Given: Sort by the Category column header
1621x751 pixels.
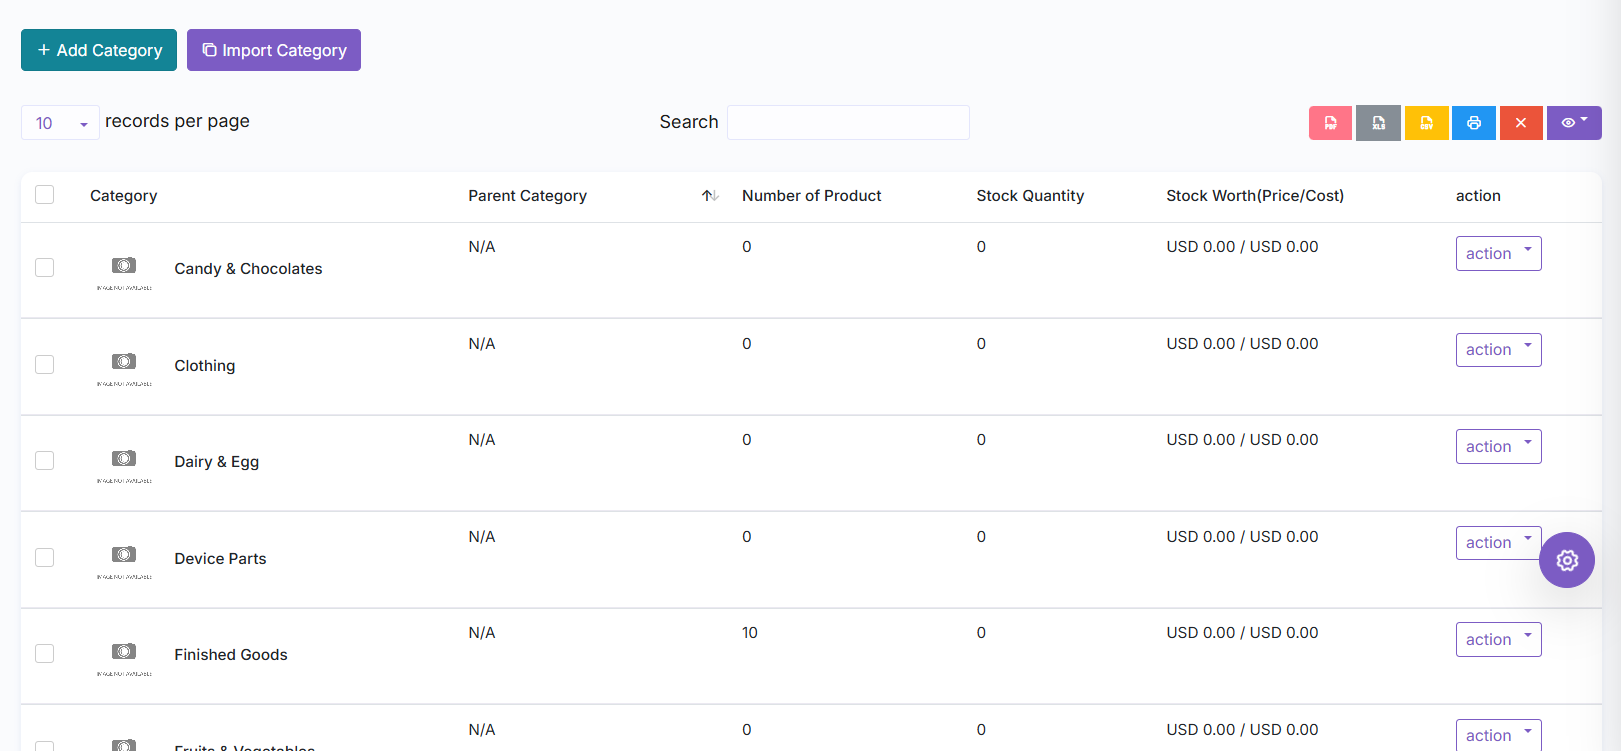Looking at the screenshot, I should tap(123, 196).
